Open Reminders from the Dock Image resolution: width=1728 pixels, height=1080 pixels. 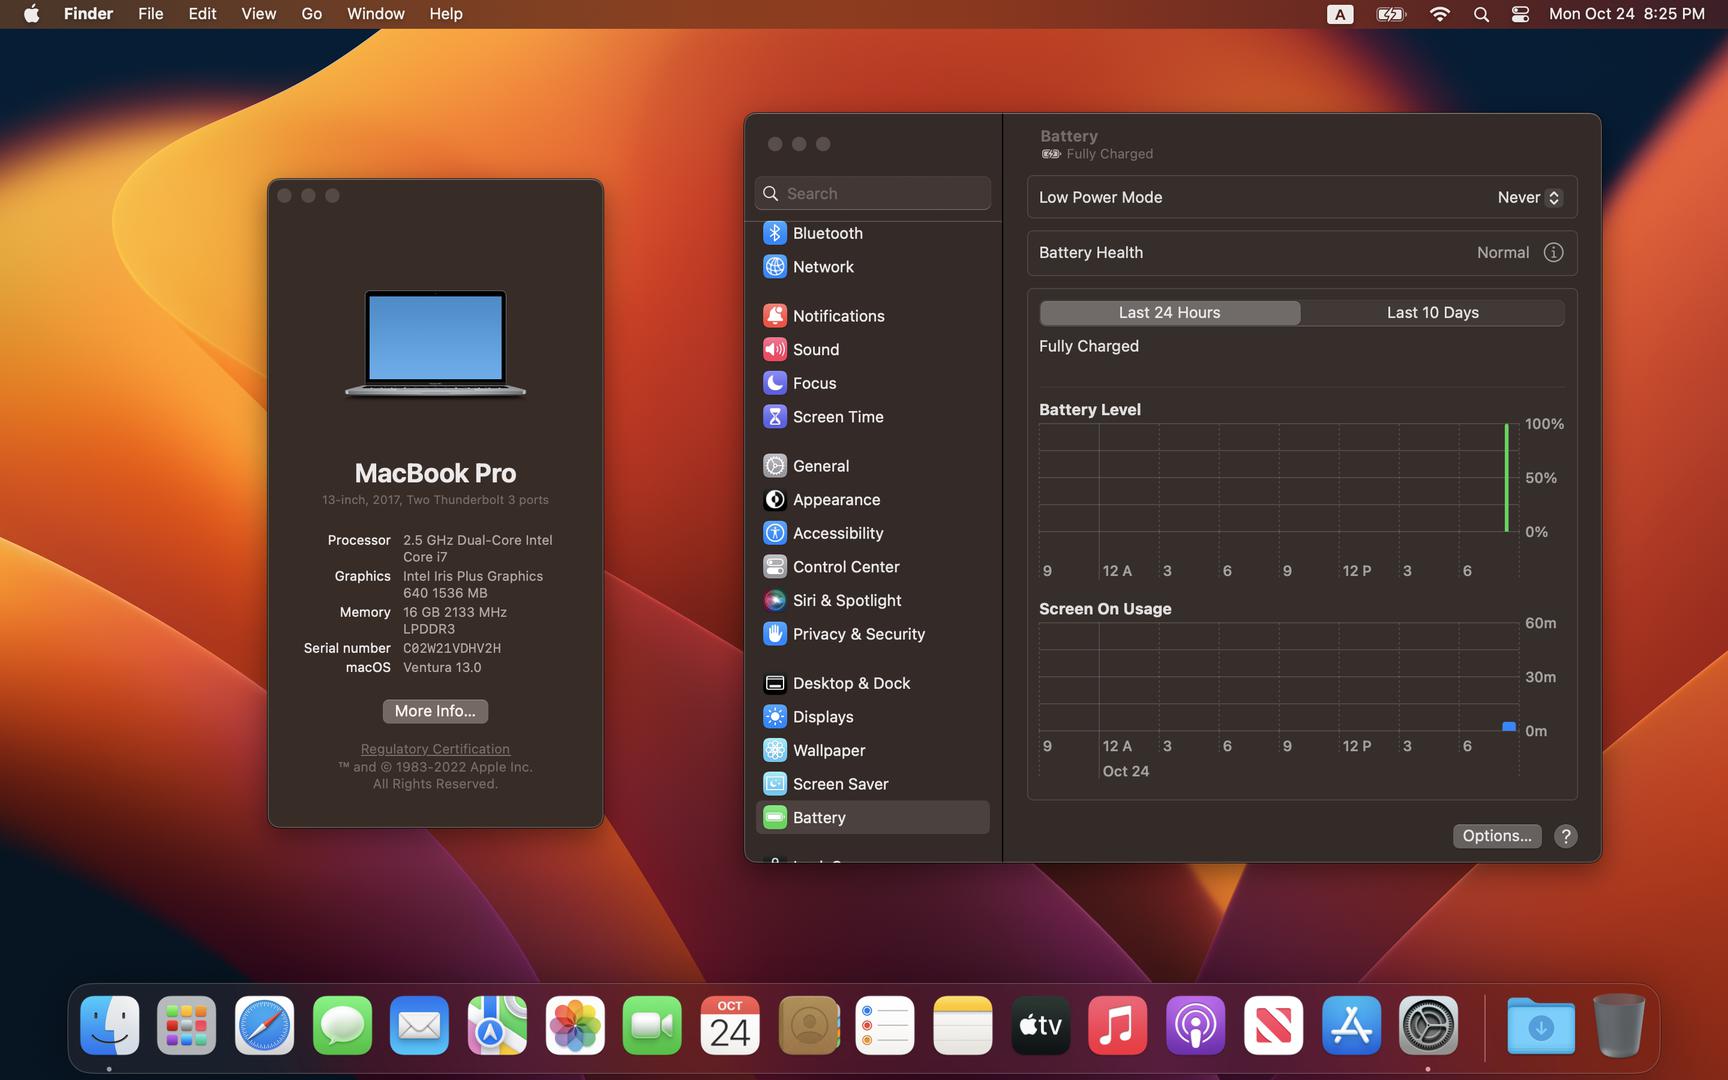tap(885, 1025)
